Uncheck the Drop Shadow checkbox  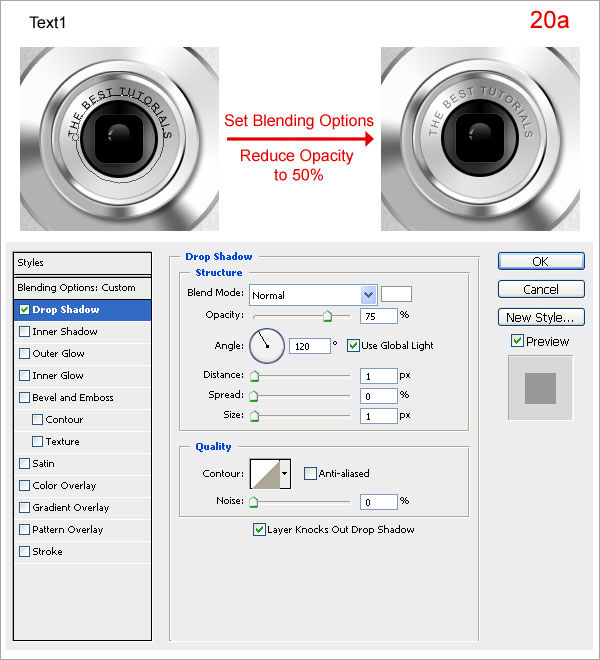point(24,310)
